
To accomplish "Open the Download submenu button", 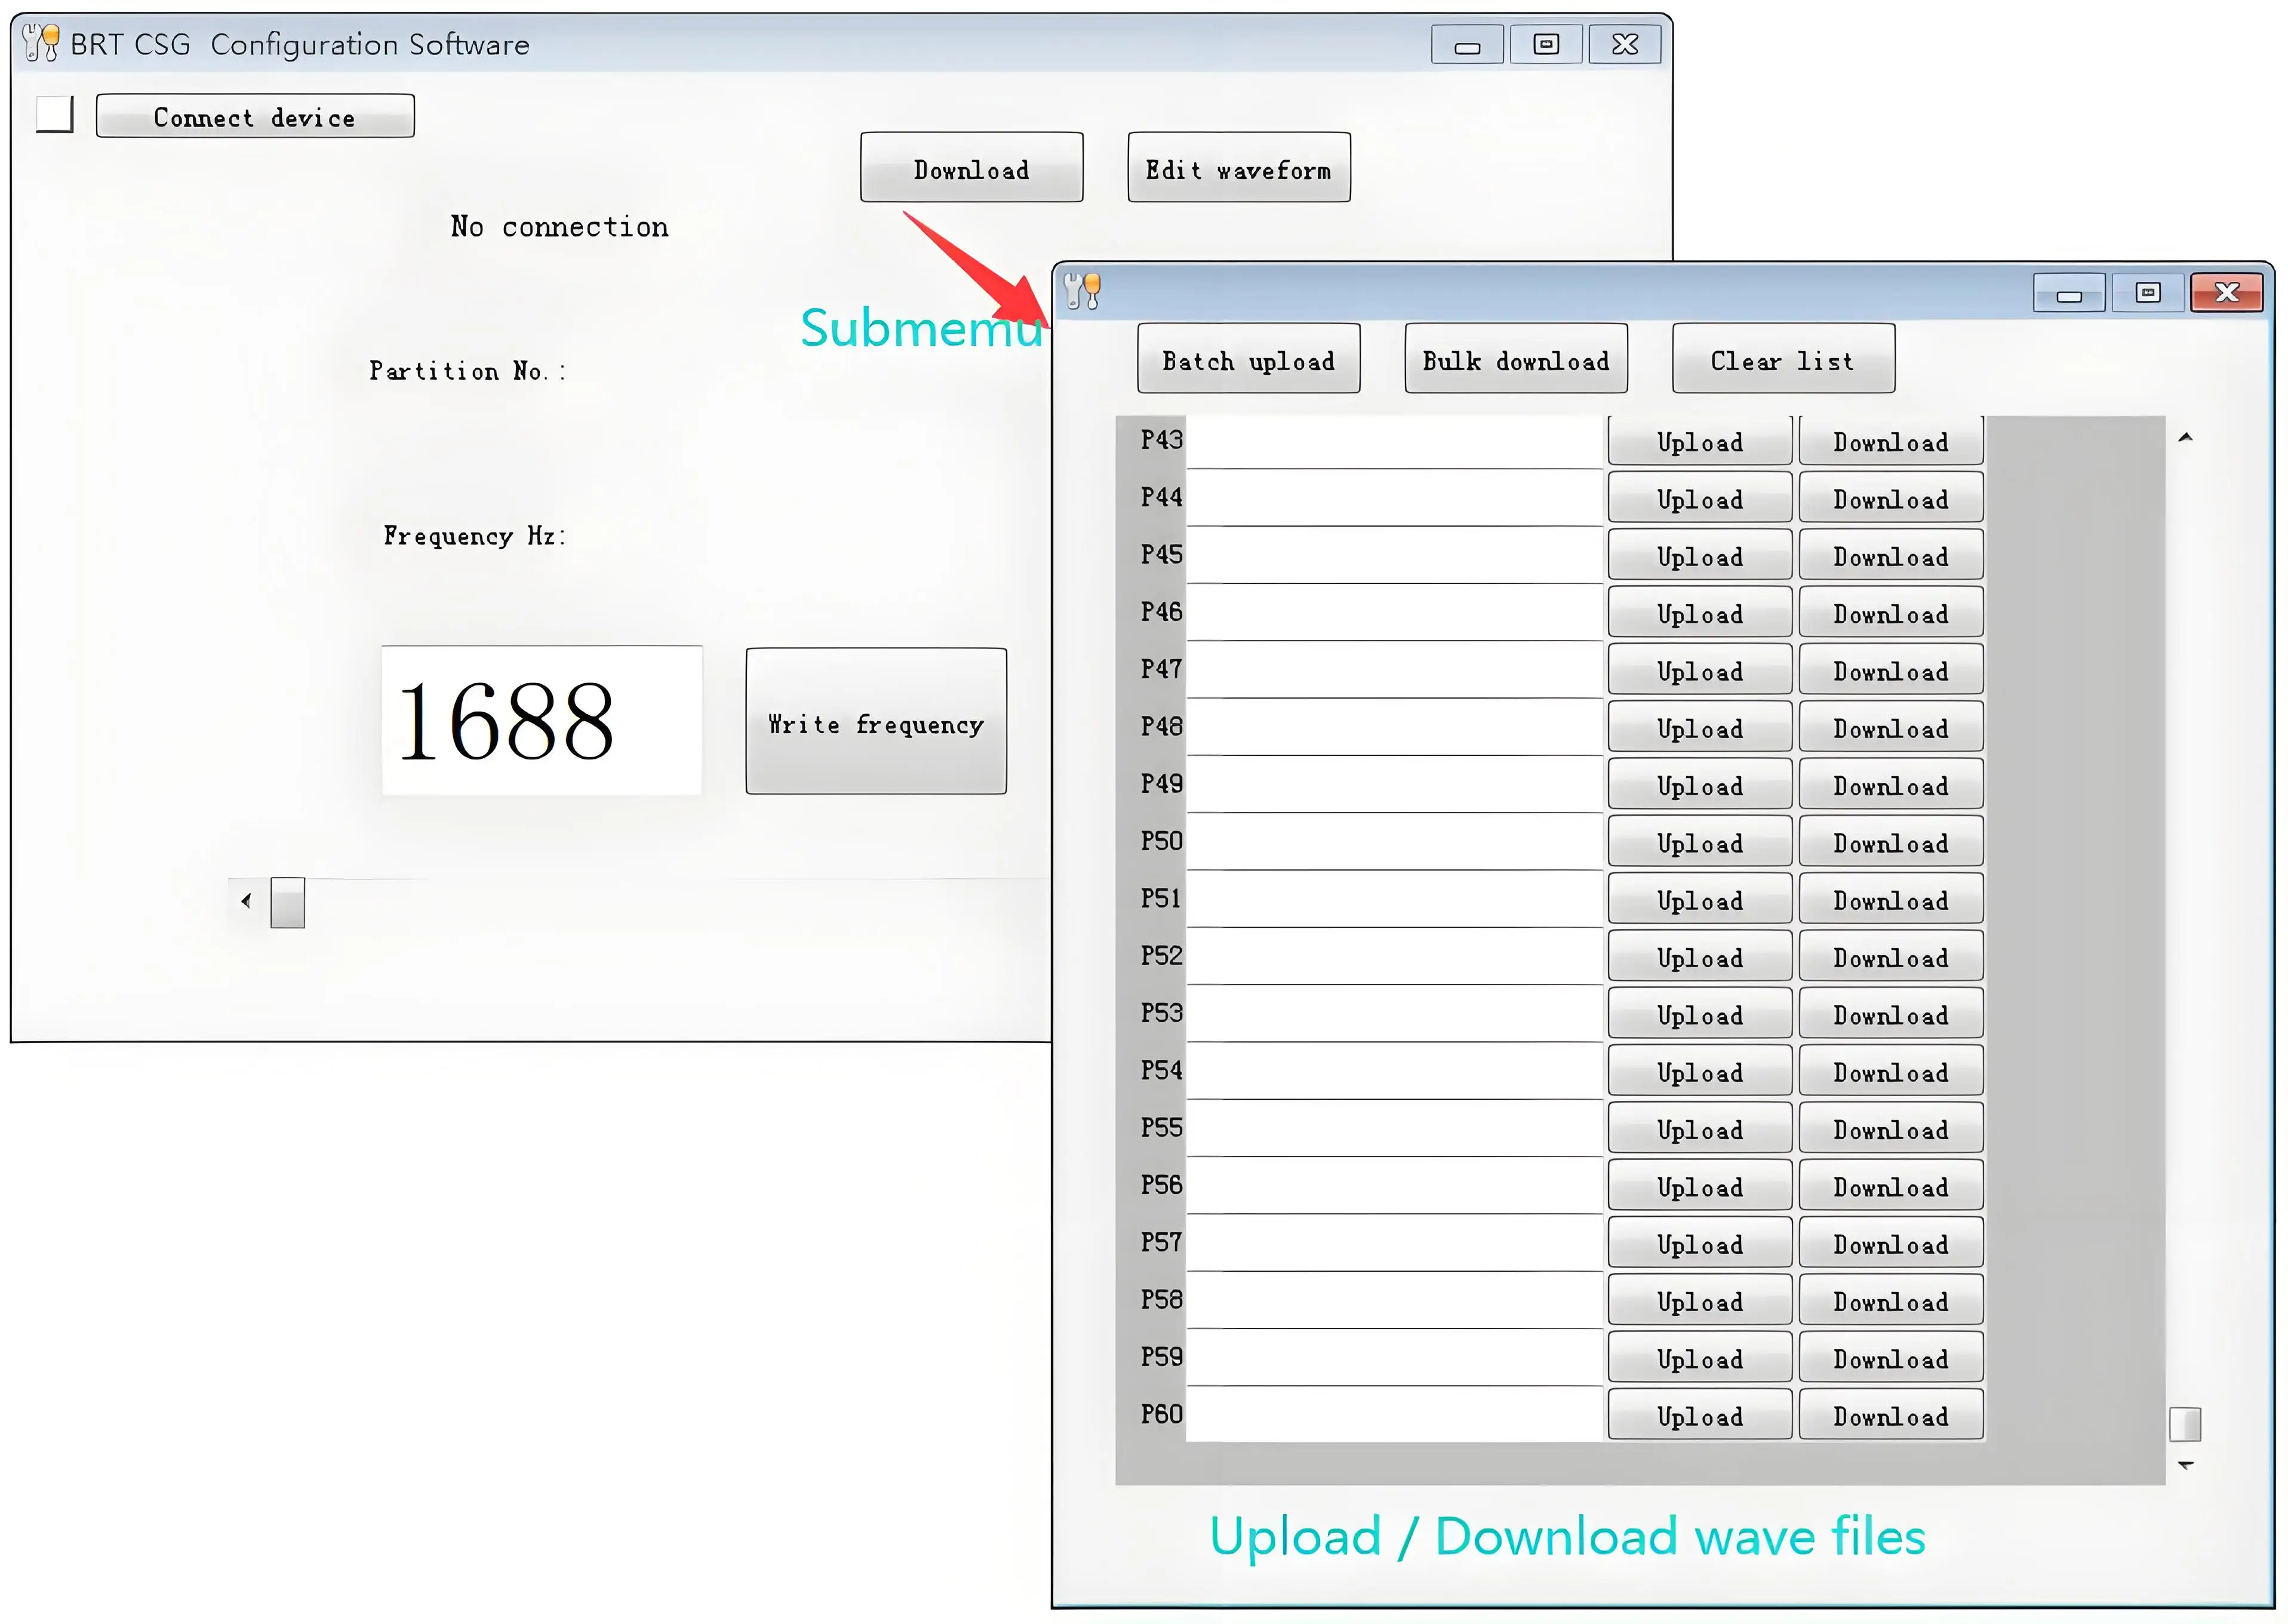I will 971,168.
